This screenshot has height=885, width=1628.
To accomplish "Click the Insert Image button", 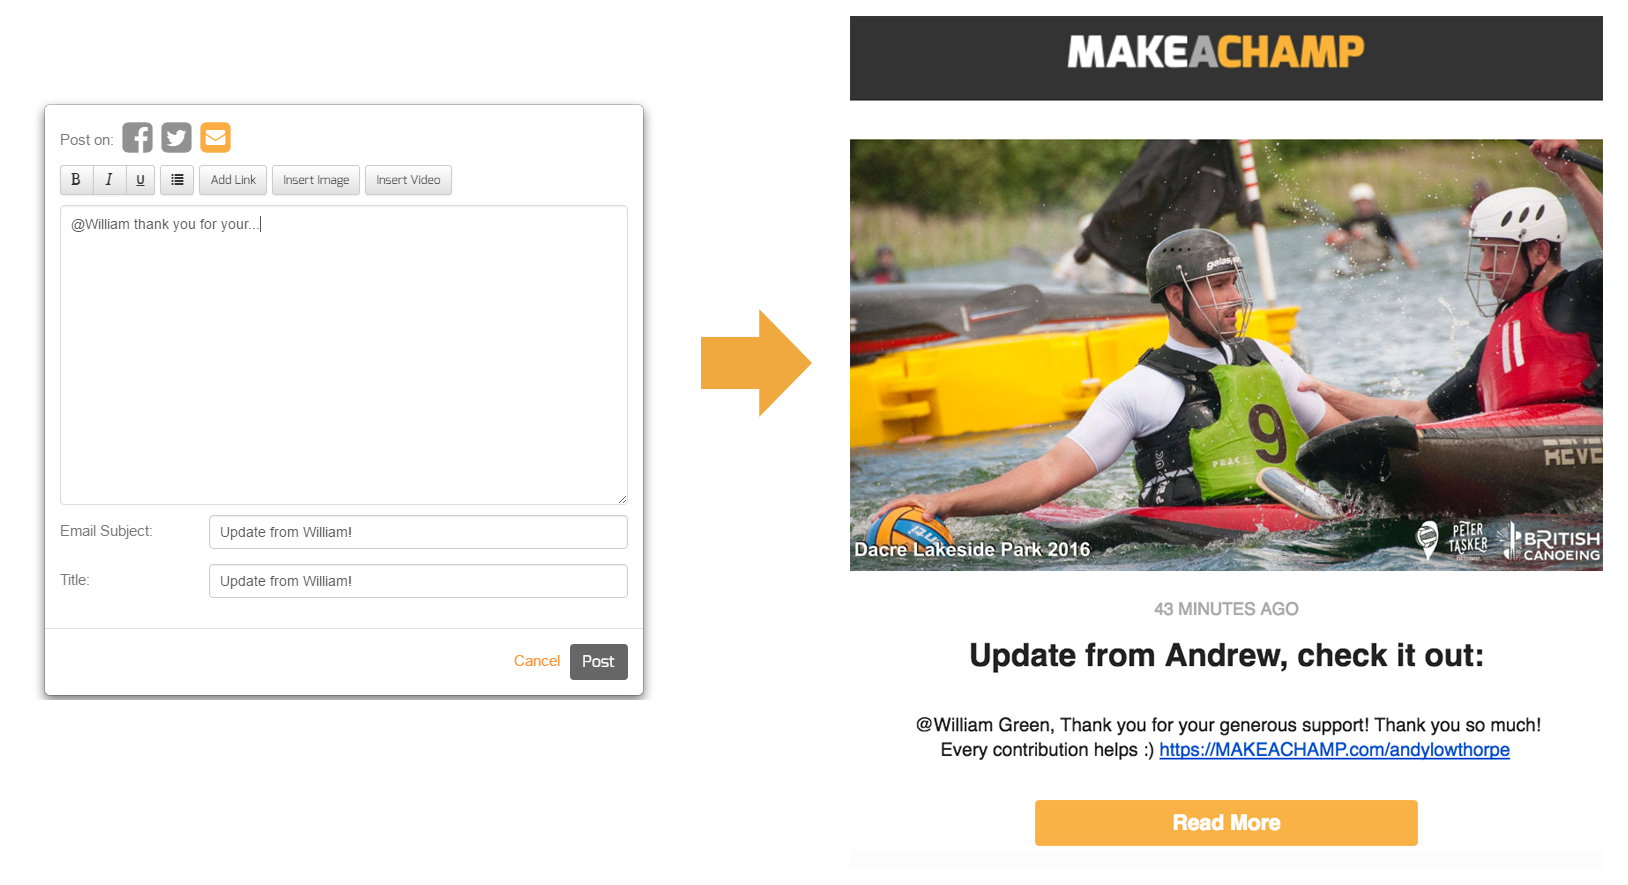I will [x=316, y=180].
